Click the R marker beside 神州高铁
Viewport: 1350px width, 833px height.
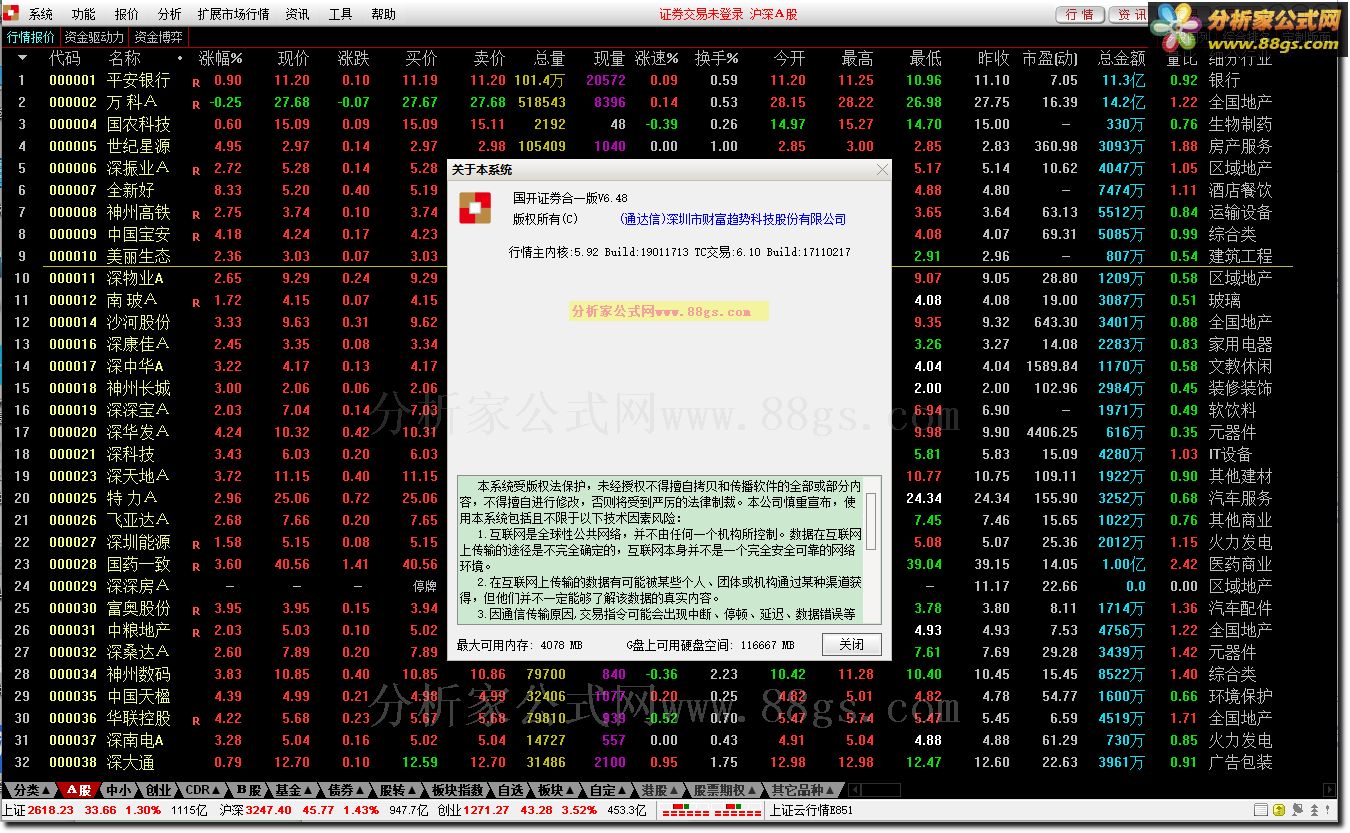click(196, 215)
